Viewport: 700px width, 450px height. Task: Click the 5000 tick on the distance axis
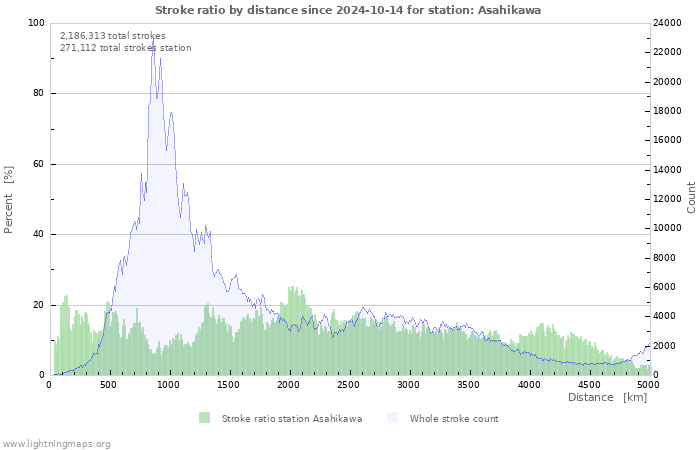click(648, 385)
